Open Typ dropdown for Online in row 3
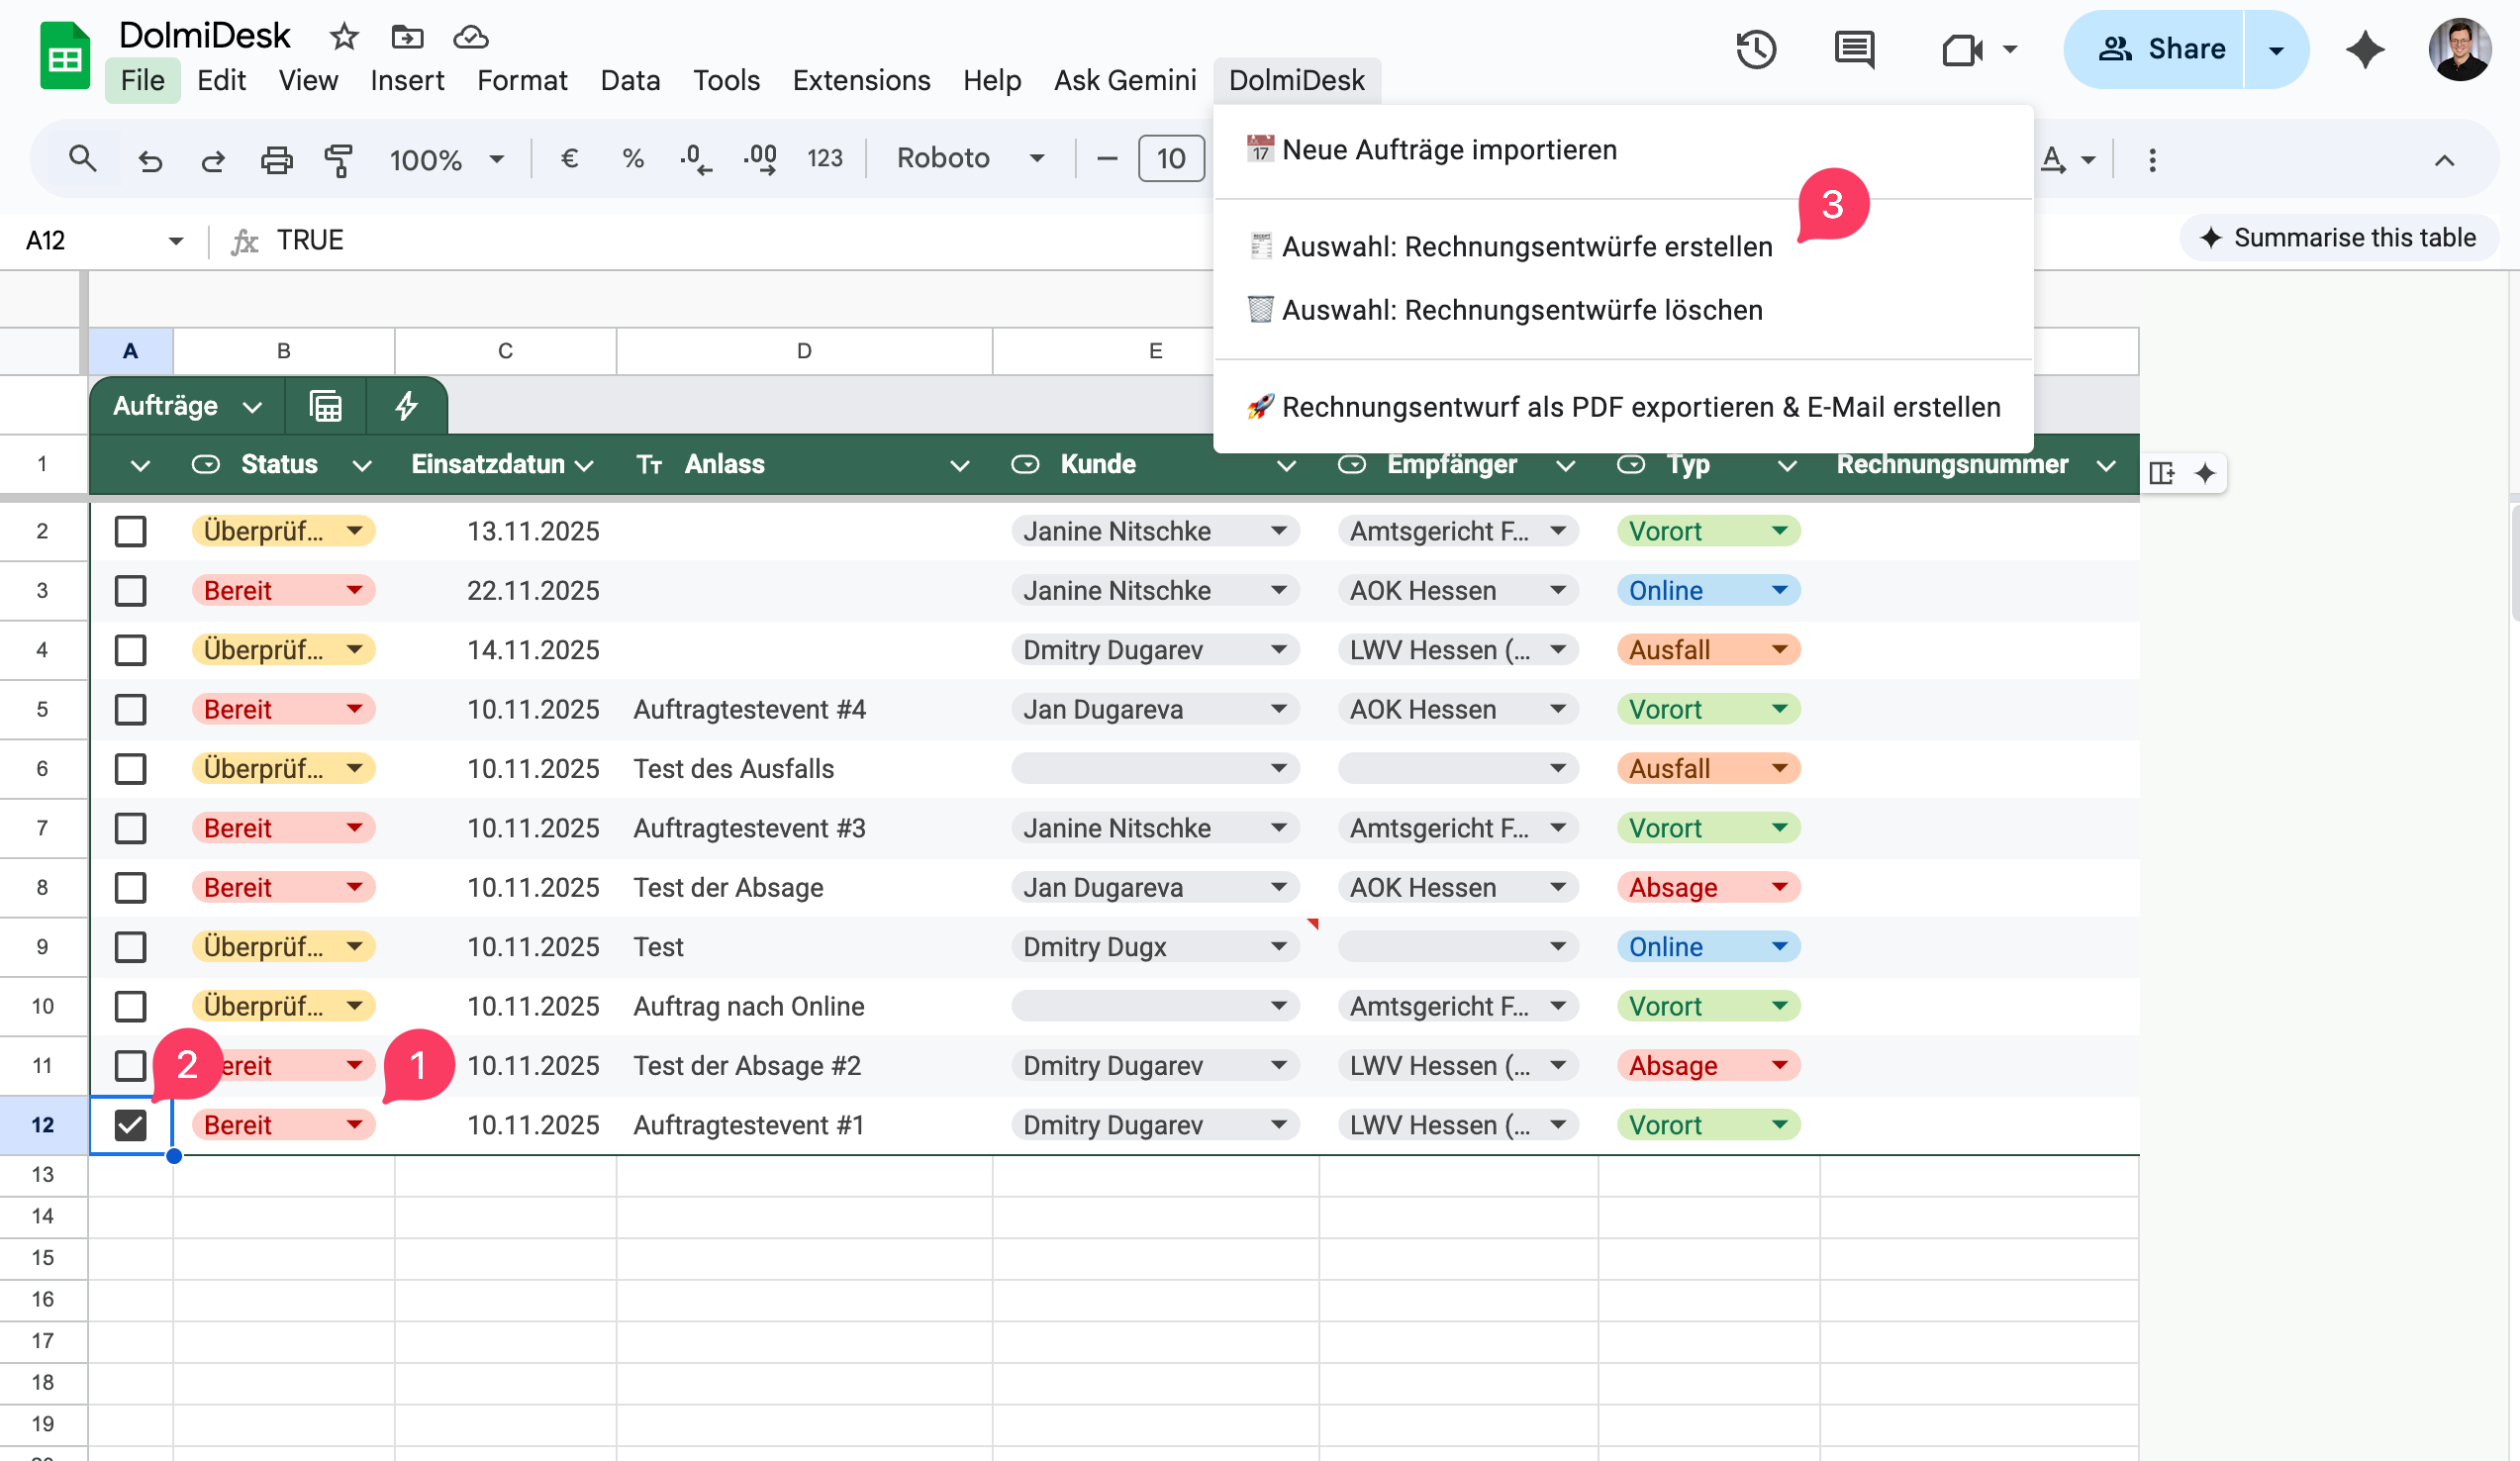 1779,590
